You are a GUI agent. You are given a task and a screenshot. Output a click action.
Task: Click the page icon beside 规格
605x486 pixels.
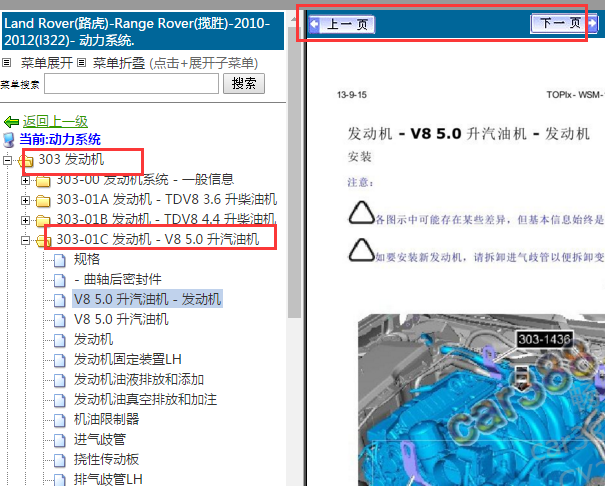[59, 260]
